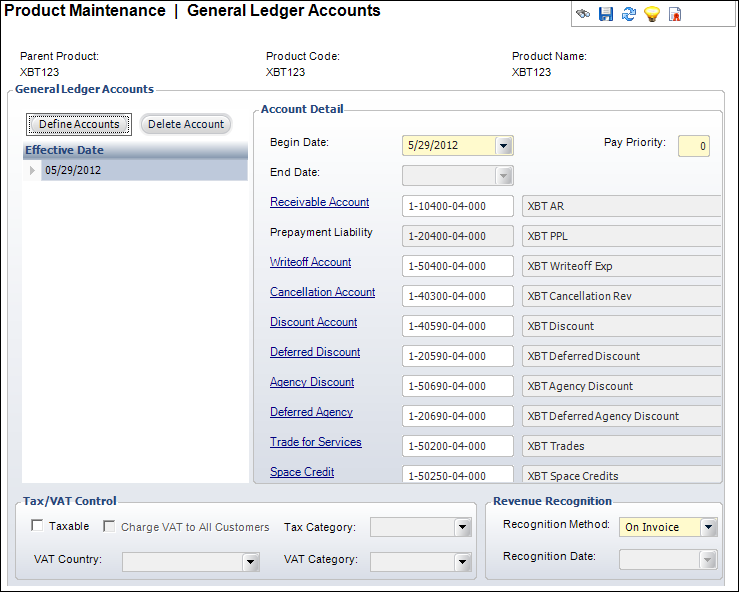Click the light bulb help icon
Screen dimensions: 739x592
(651, 14)
